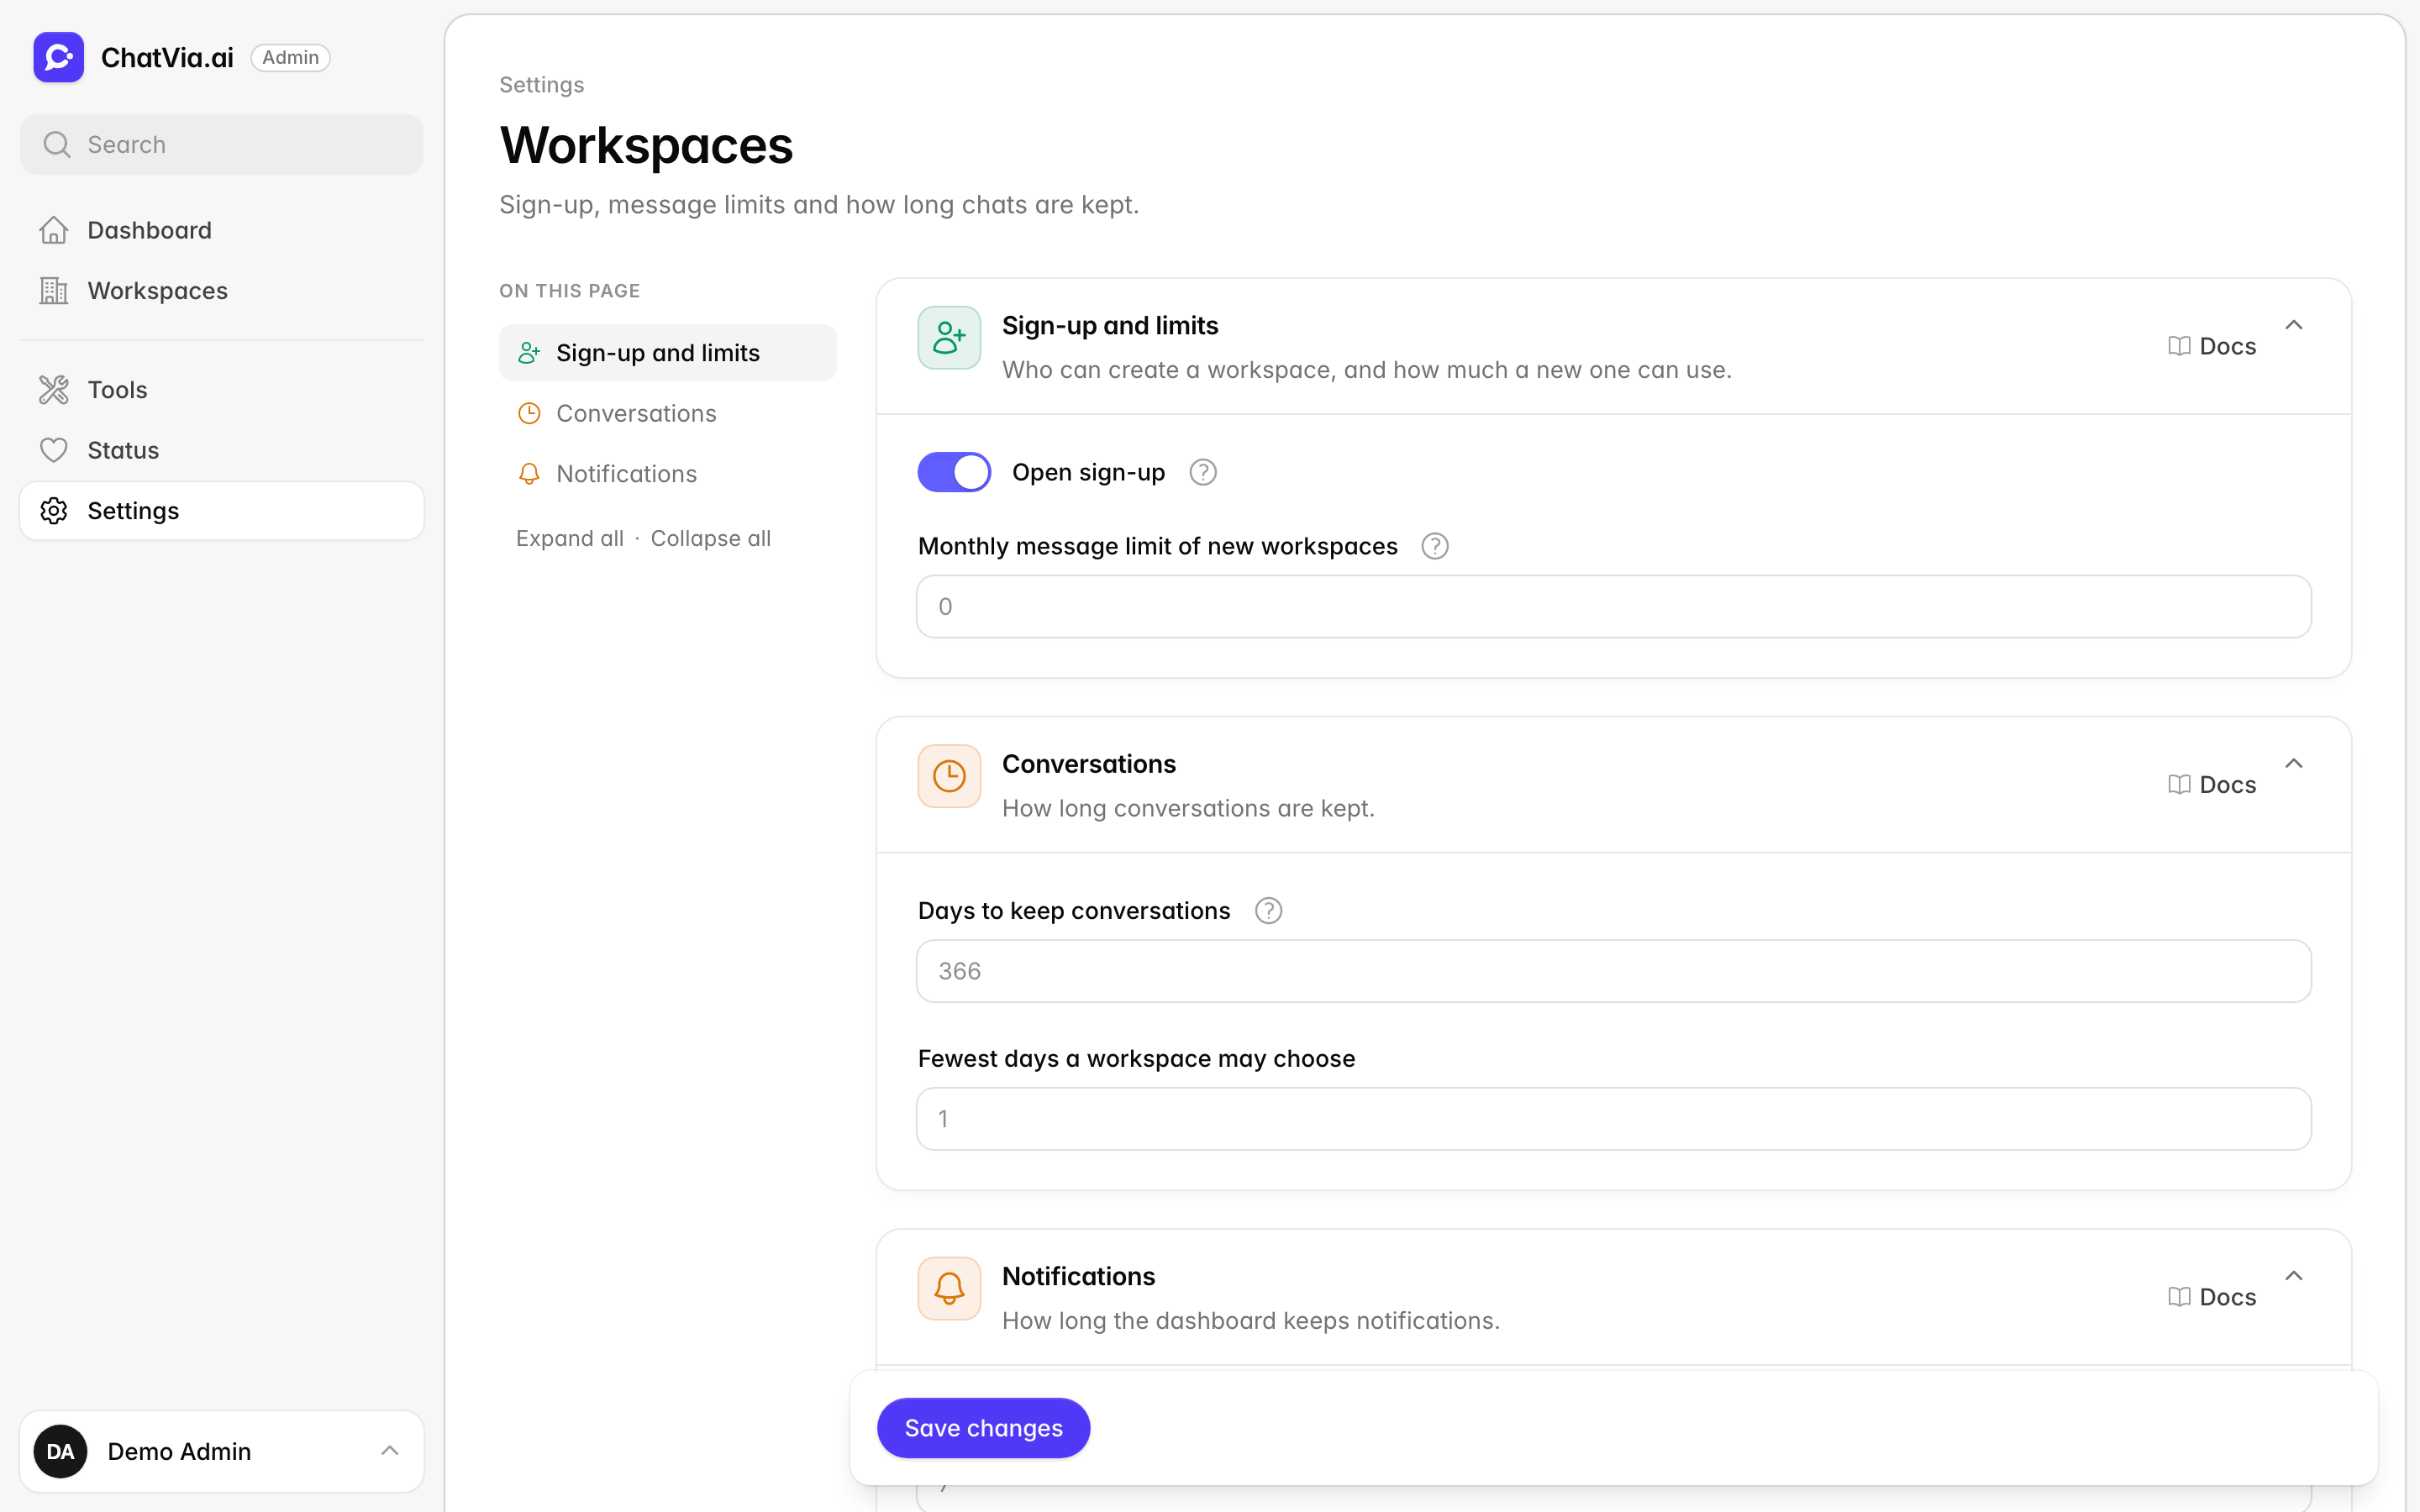The image size is (2420, 1512).
Task: Click the DA avatar icon
Action: tap(60, 1451)
